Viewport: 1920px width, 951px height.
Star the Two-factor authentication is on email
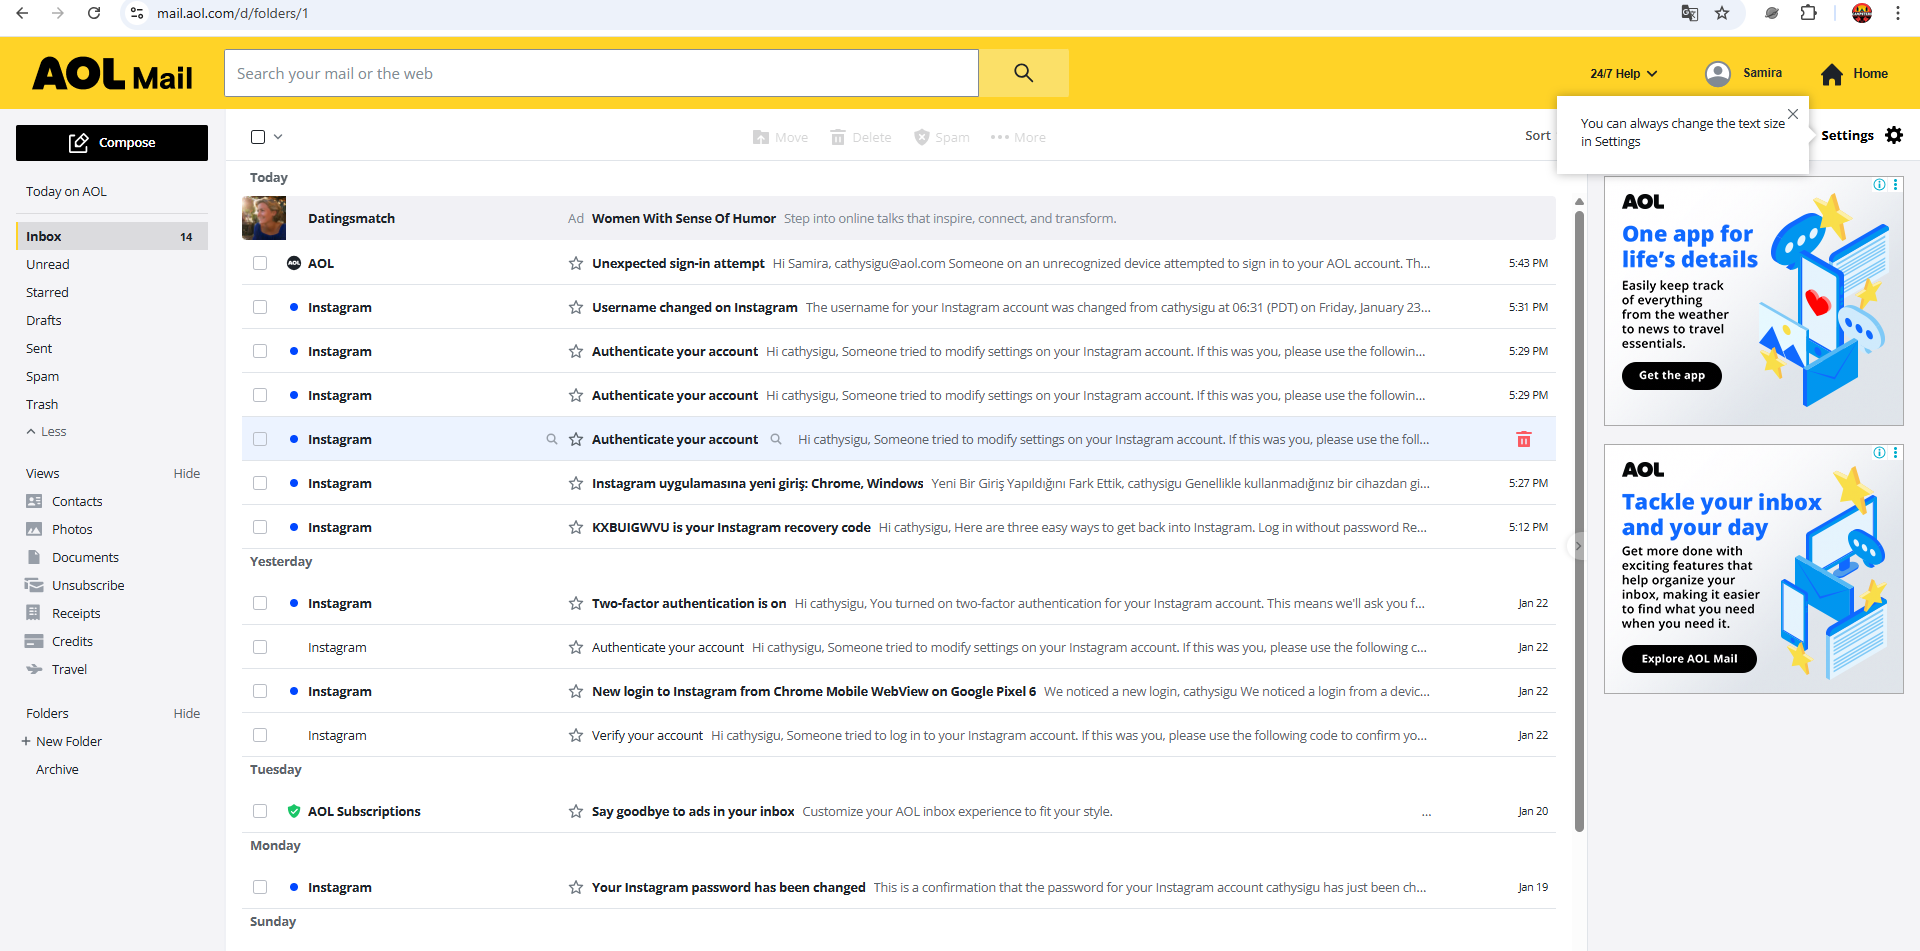576,603
